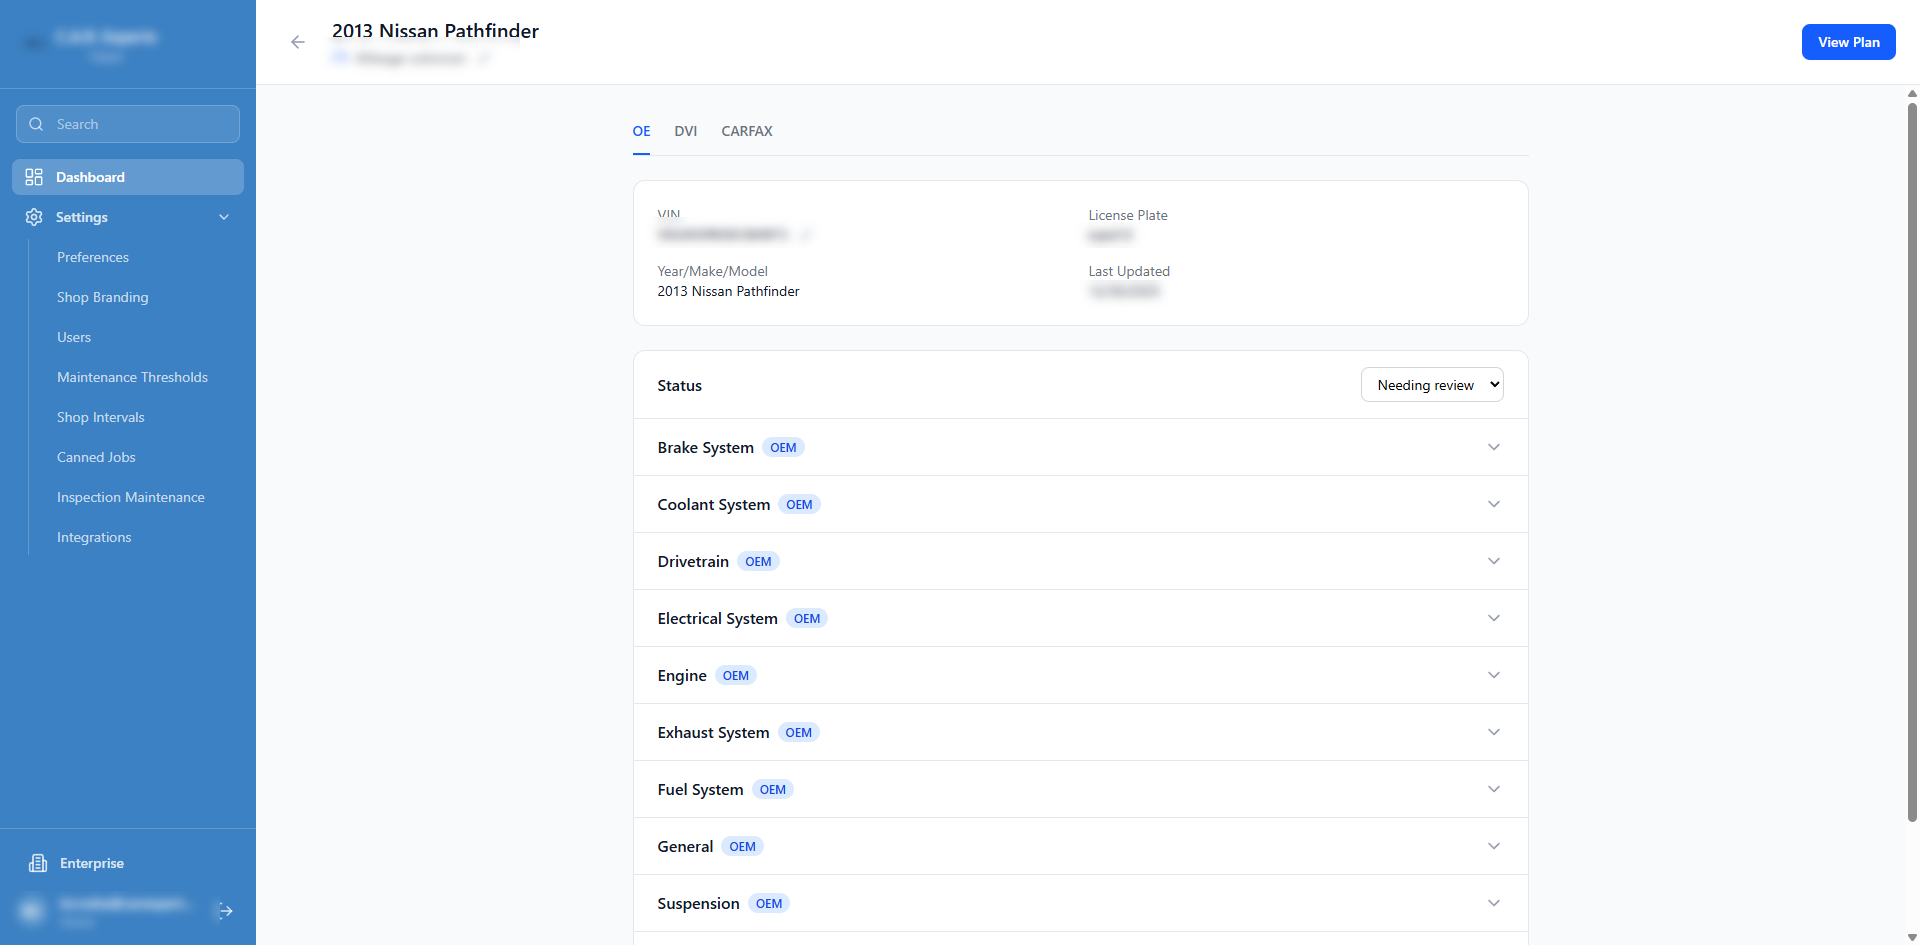The width and height of the screenshot is (1920, 945).
Task: Click the edit pencil next to the VIN
Action: [806, 234]
